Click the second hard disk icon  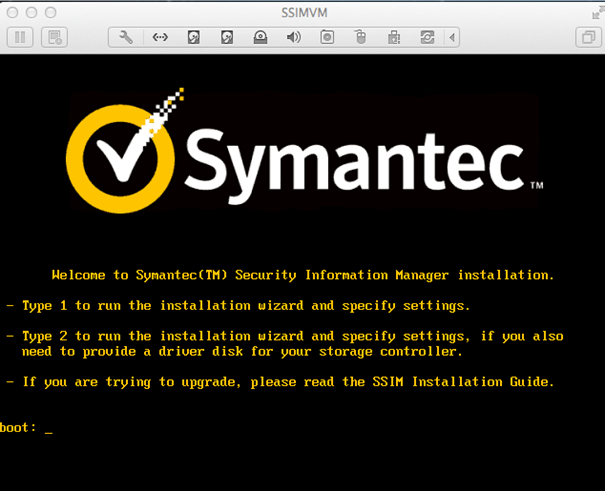pos(227,37)
